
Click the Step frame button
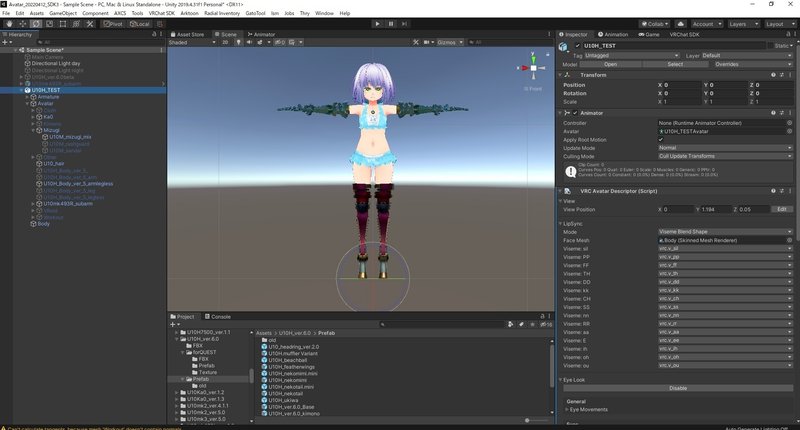404,24
